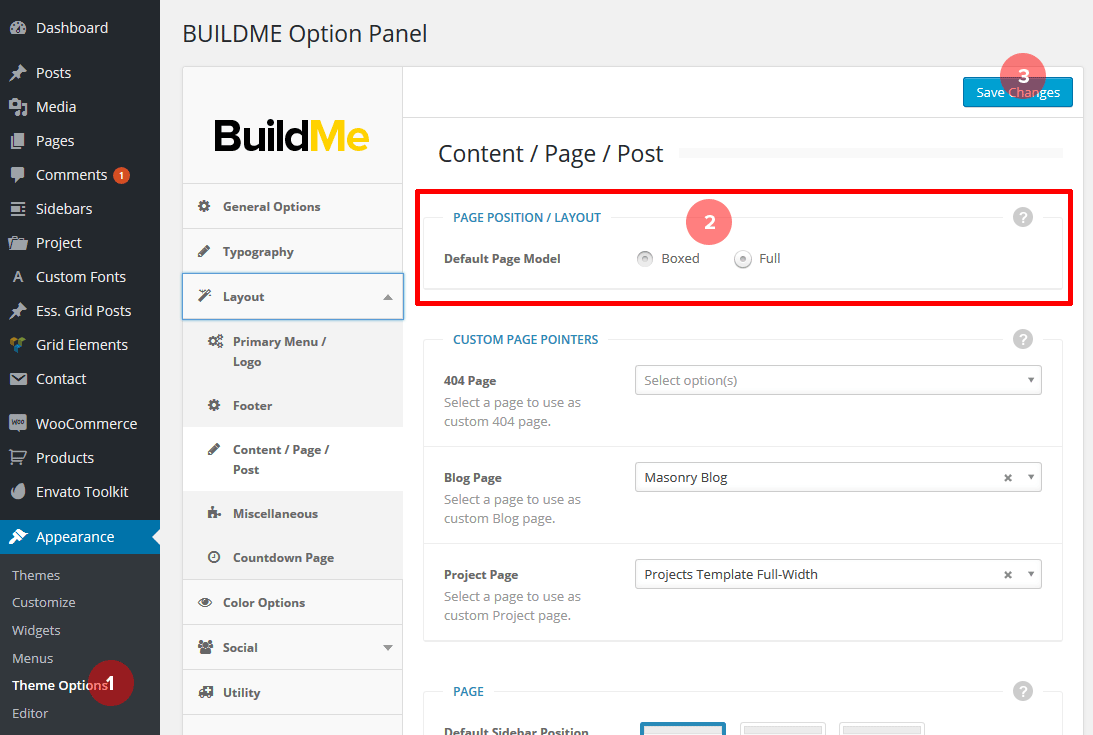Open the Countdown Page settings
This screenshot has height=735, width=1093.
pos(283,558)
